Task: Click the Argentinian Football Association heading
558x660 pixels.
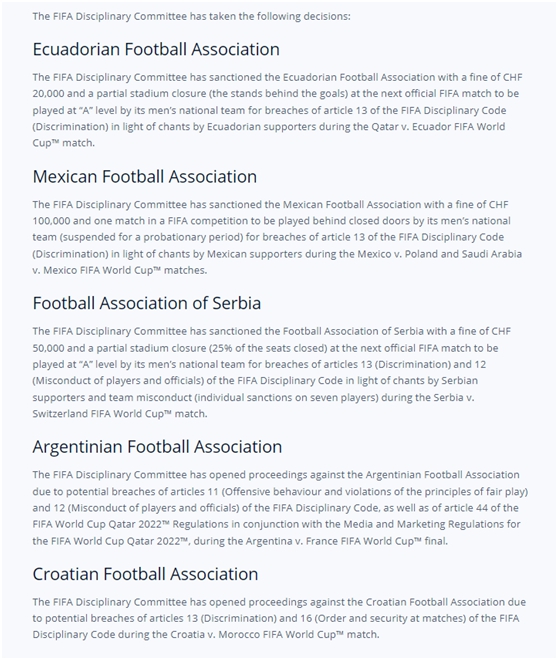Action: 157,447
